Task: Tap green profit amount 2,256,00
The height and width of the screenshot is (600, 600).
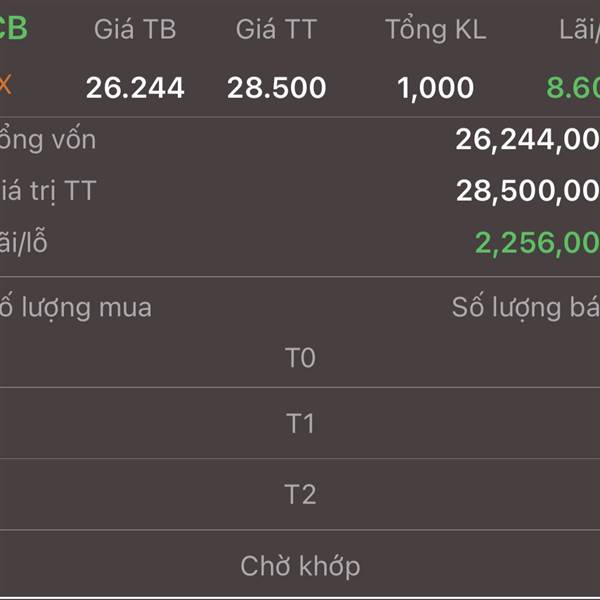Action: (x=537, y=243)
